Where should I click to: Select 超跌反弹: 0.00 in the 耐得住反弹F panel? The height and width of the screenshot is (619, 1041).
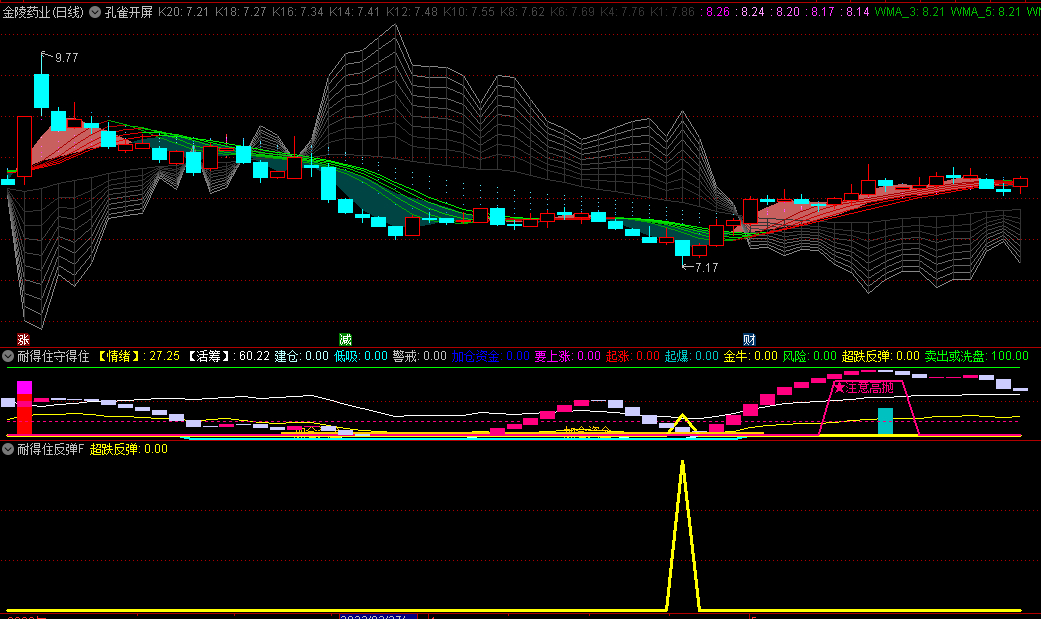tap(129, 449)
